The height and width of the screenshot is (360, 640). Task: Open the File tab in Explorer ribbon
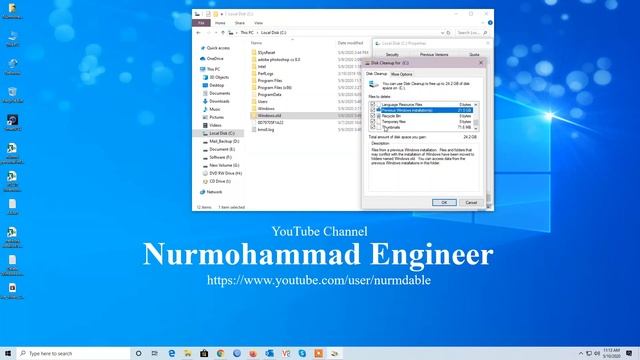[x=201, y=23]
